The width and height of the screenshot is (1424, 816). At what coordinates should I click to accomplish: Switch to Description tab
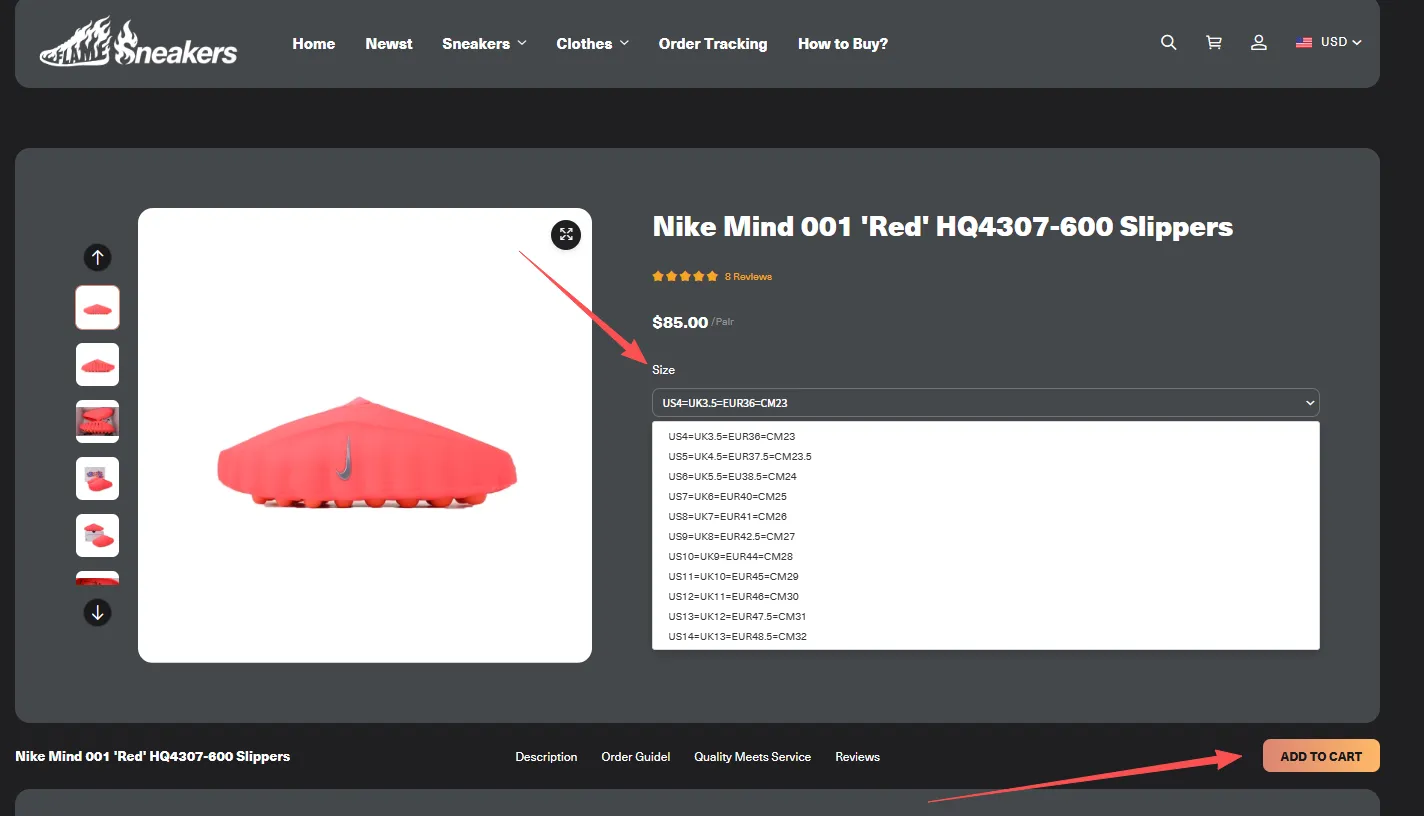[546, 756]
